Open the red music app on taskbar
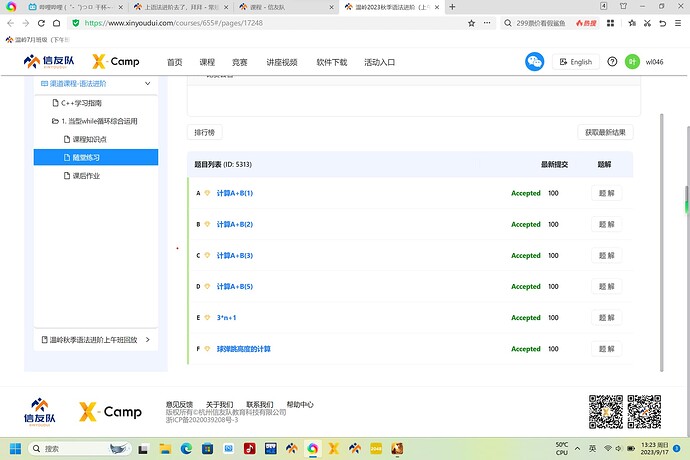 coord(250,449)
